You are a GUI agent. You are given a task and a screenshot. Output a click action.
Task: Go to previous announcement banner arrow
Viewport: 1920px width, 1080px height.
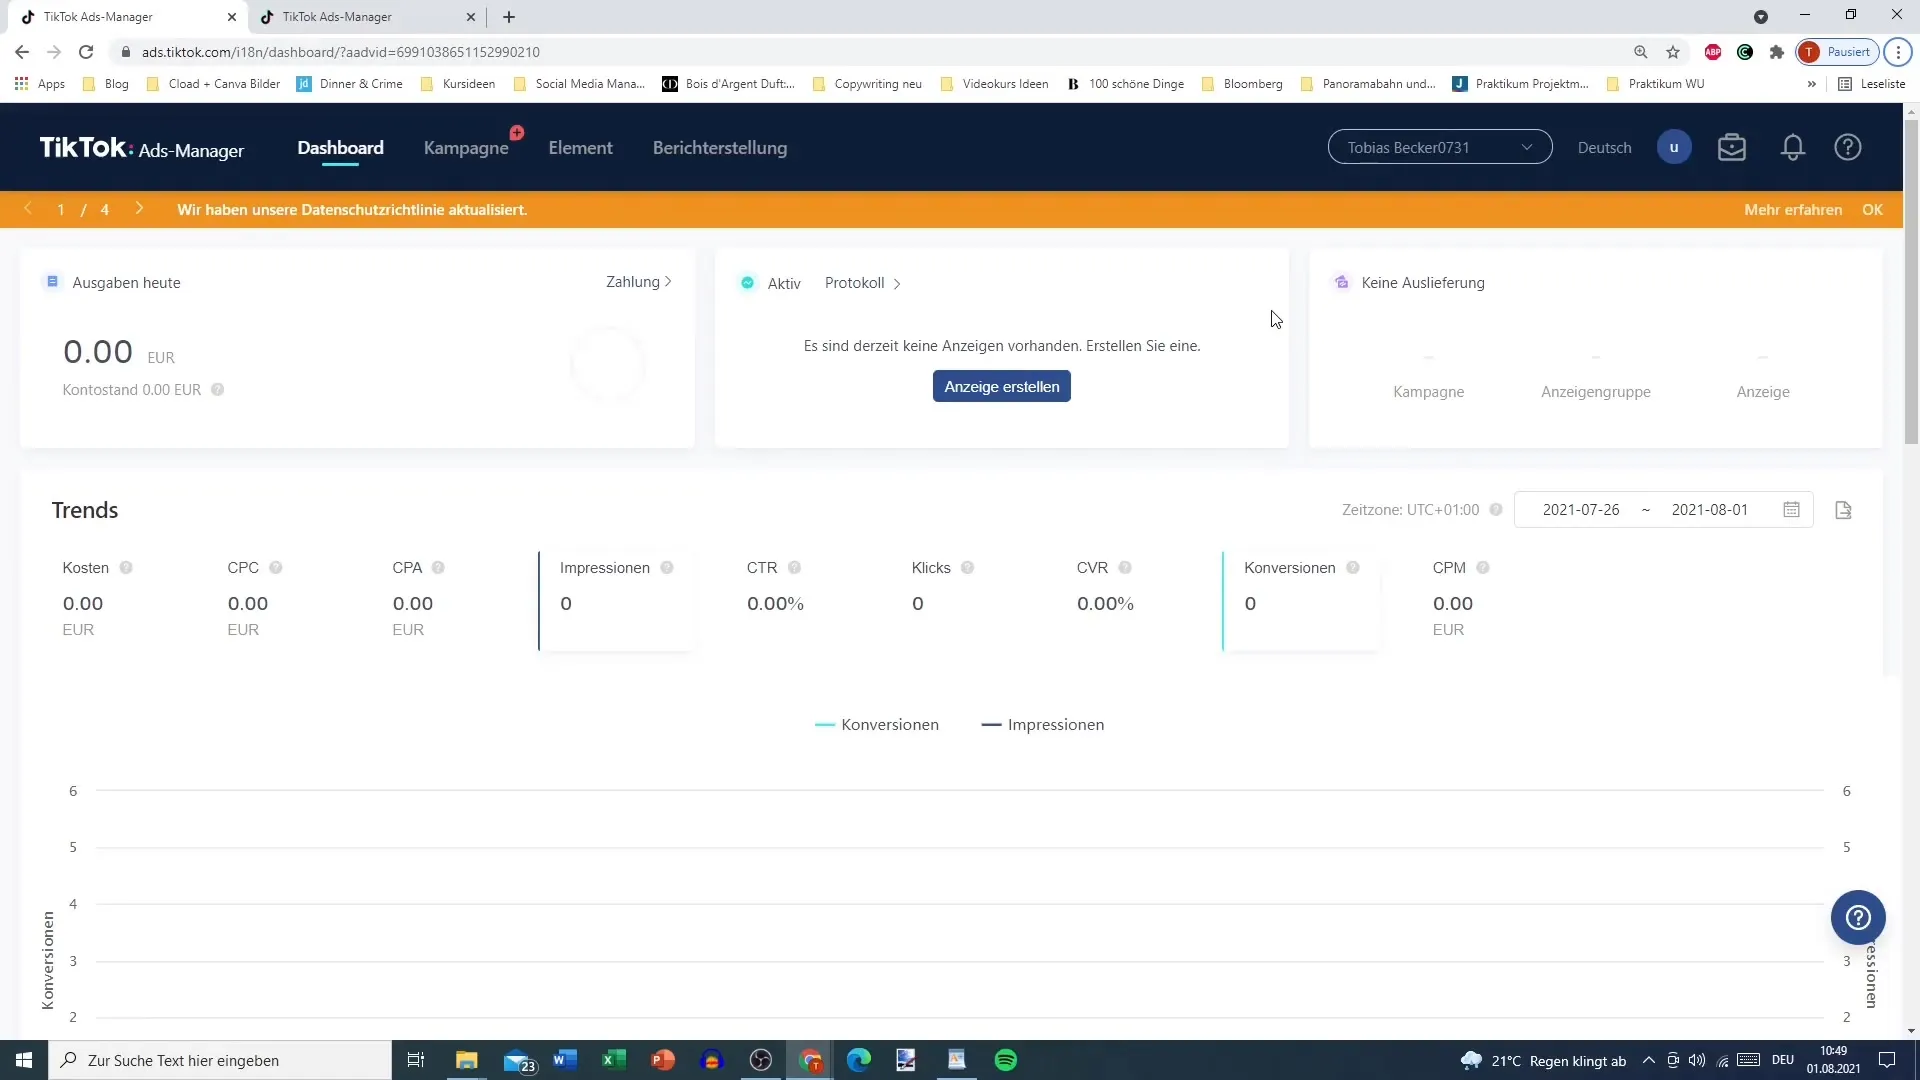28,209
